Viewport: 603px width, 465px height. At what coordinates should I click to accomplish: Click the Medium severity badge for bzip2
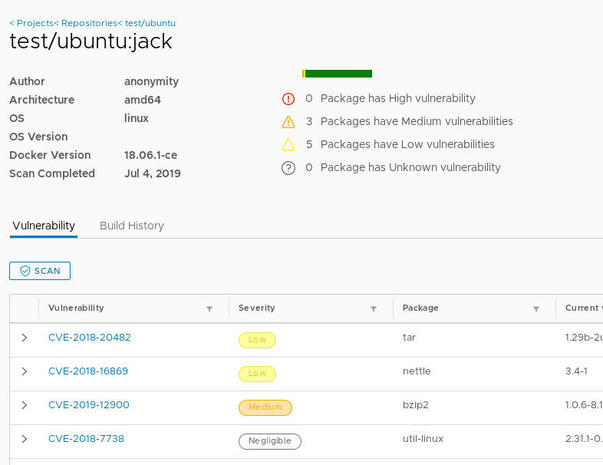coord(265,407)
